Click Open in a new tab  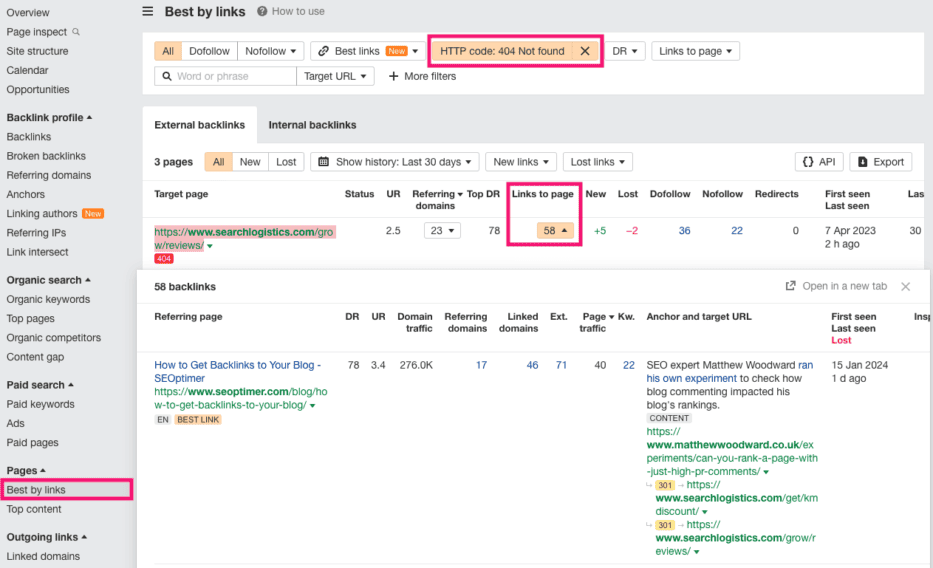(836, 286)
